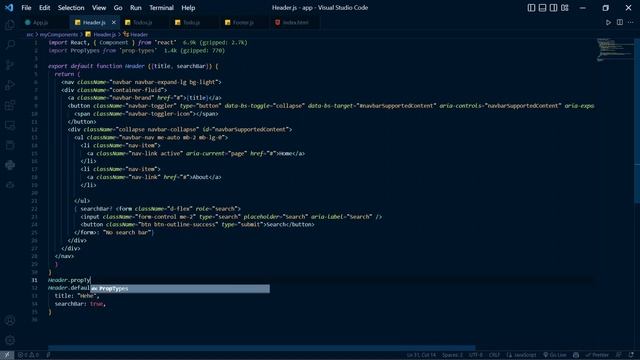
Task: Open the Manage gear in activity bar
Action: (10, 340)
